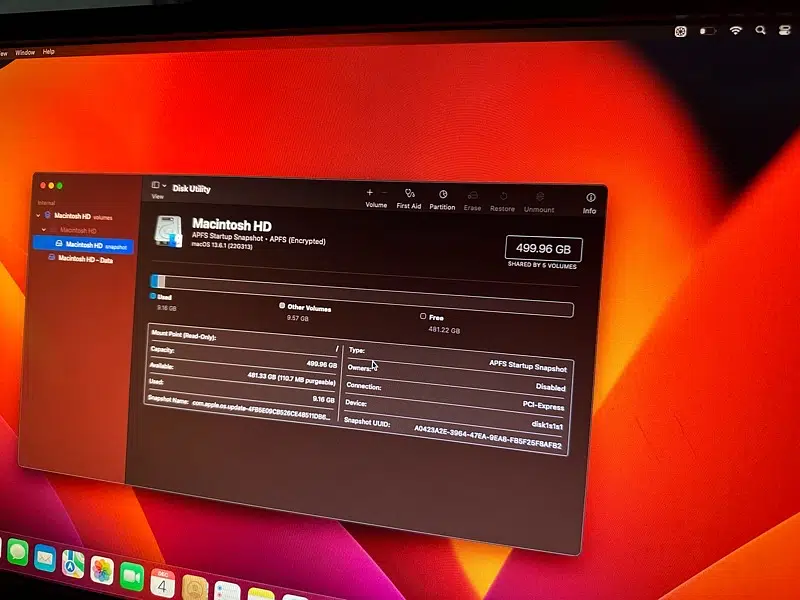
Task: Open Calendar from the Dock
Action: 162,584
